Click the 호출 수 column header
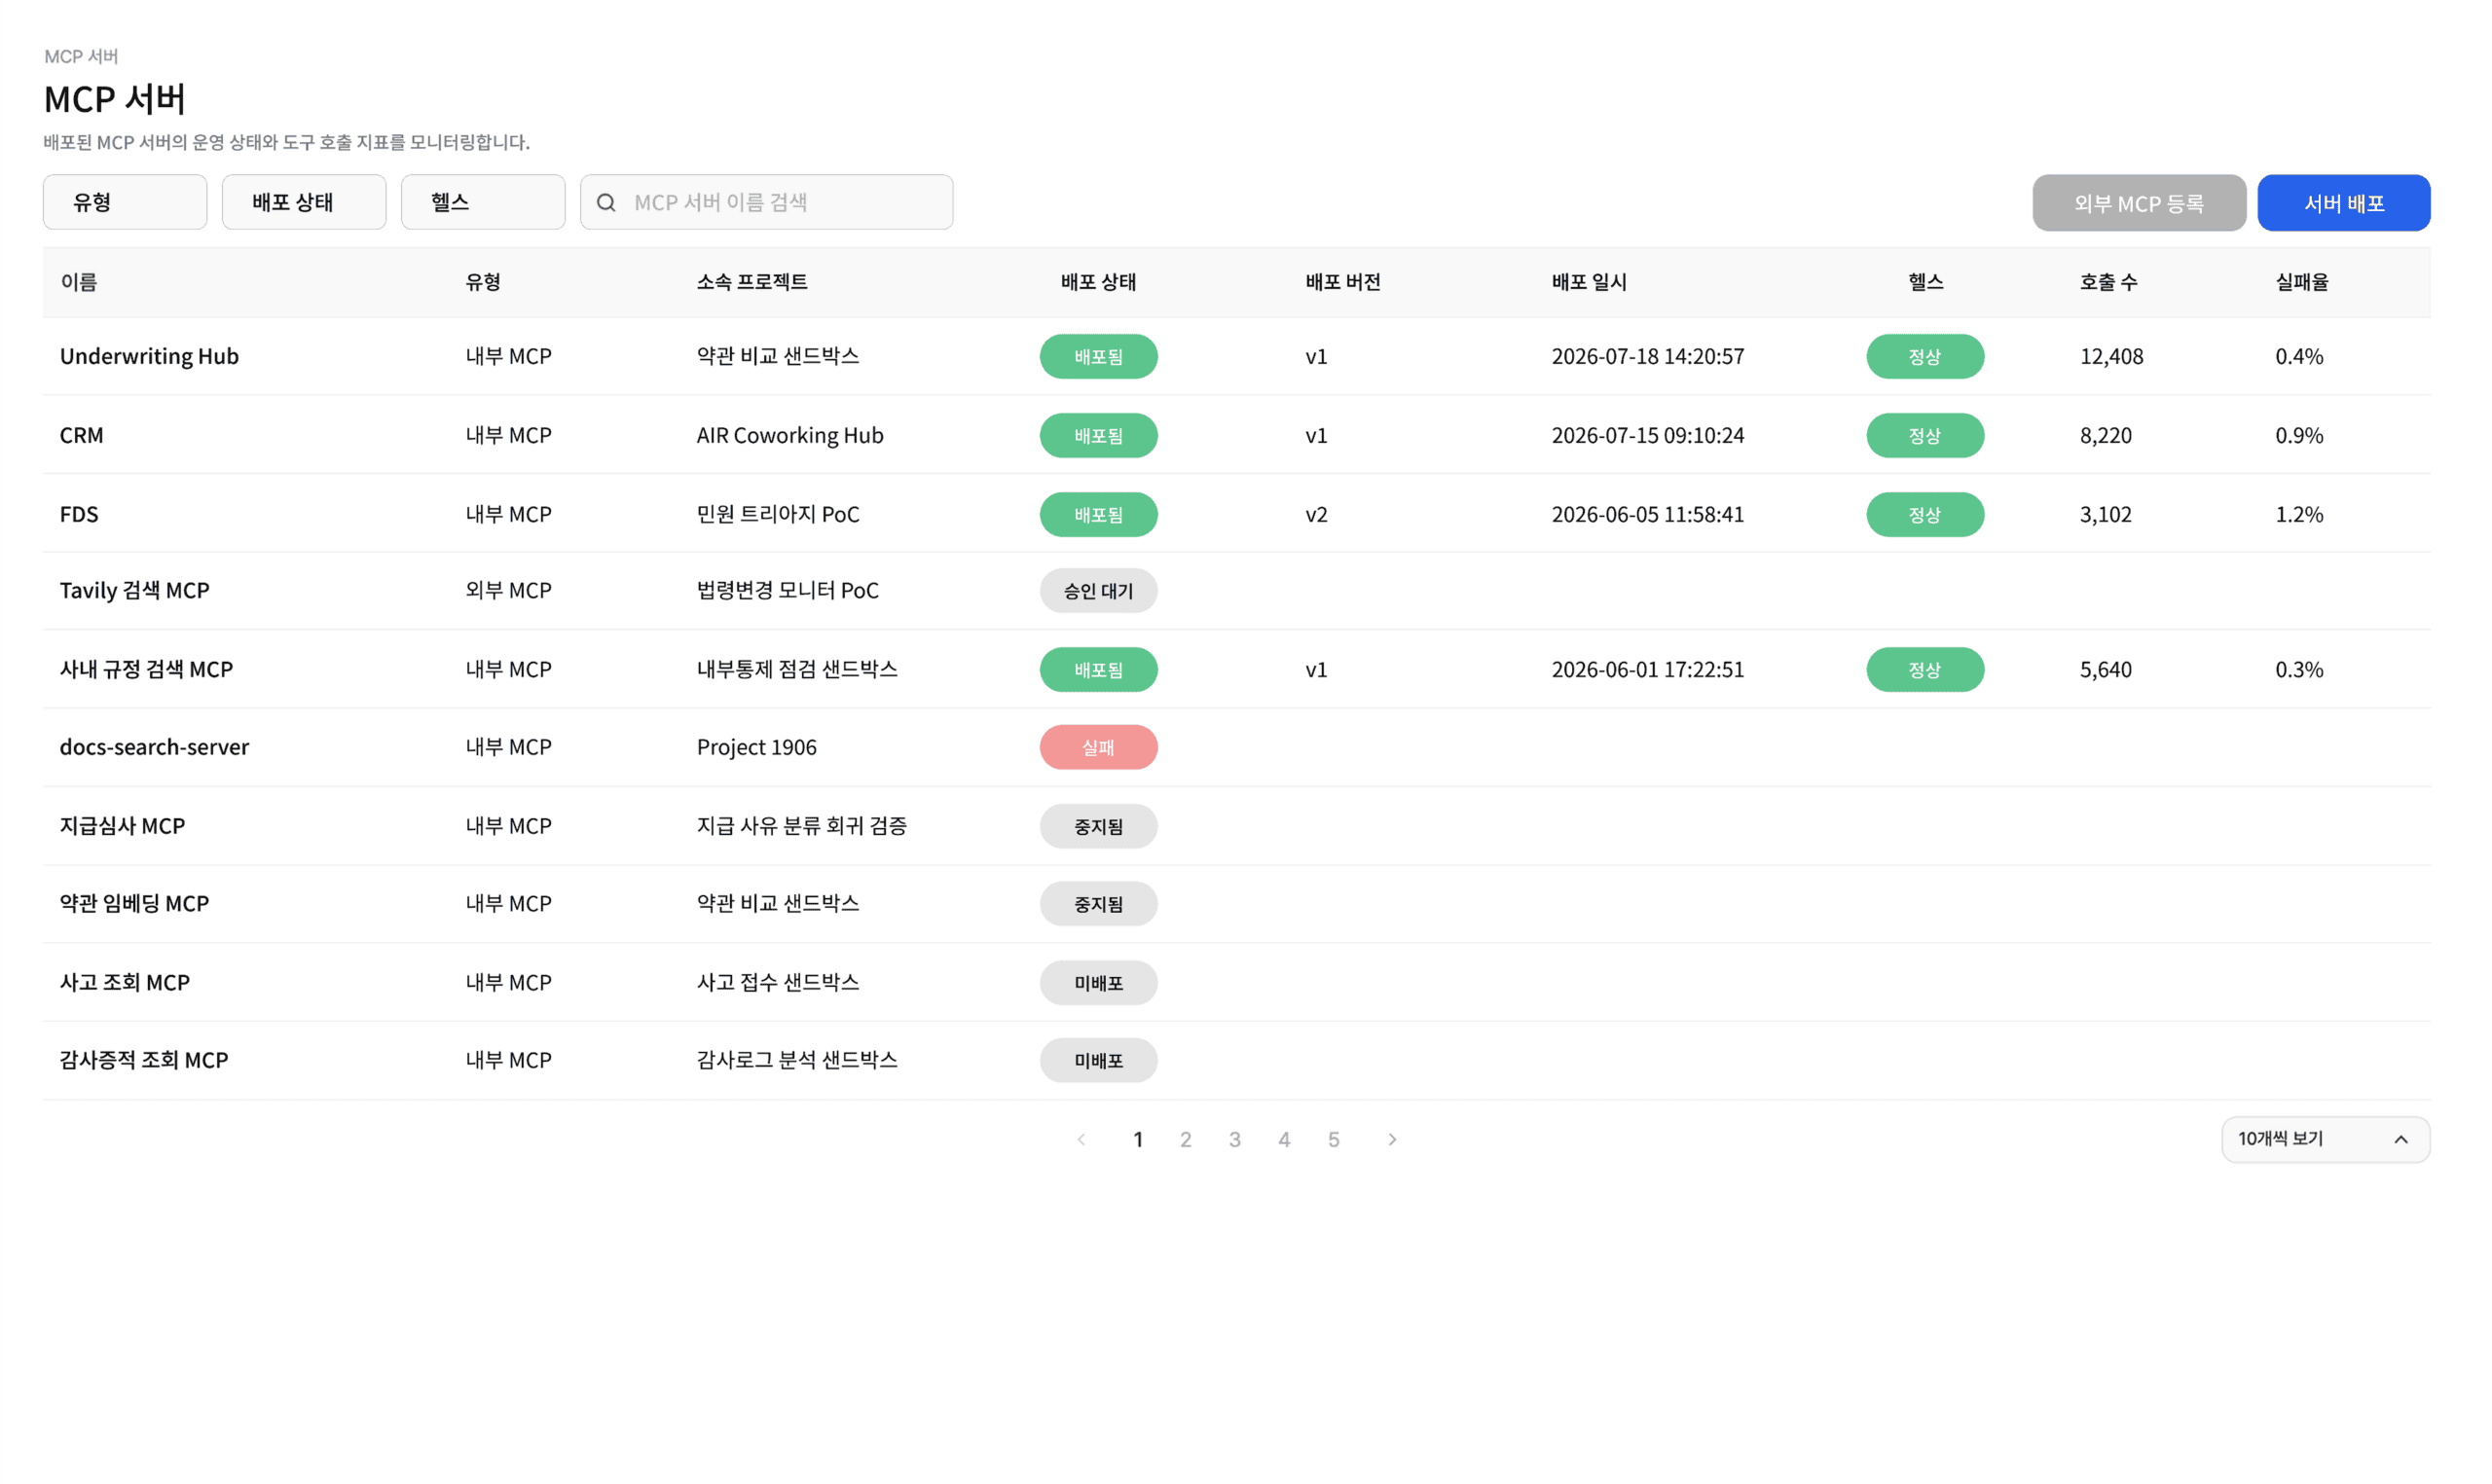The width and height of the screenshot is (2492, 1484). [x=2109, y=282]
